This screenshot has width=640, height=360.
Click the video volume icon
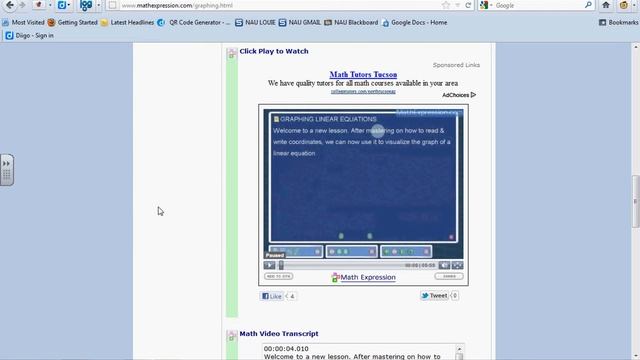point(444,265)
